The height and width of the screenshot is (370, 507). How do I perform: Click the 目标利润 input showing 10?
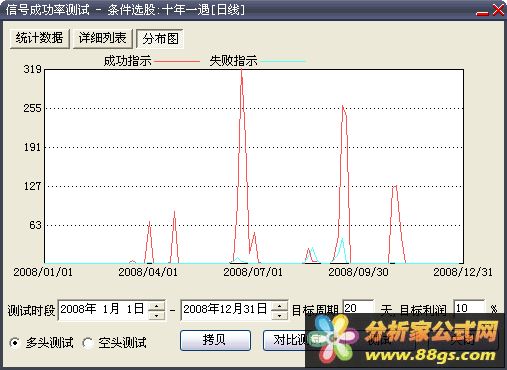(x=469, y=307)
